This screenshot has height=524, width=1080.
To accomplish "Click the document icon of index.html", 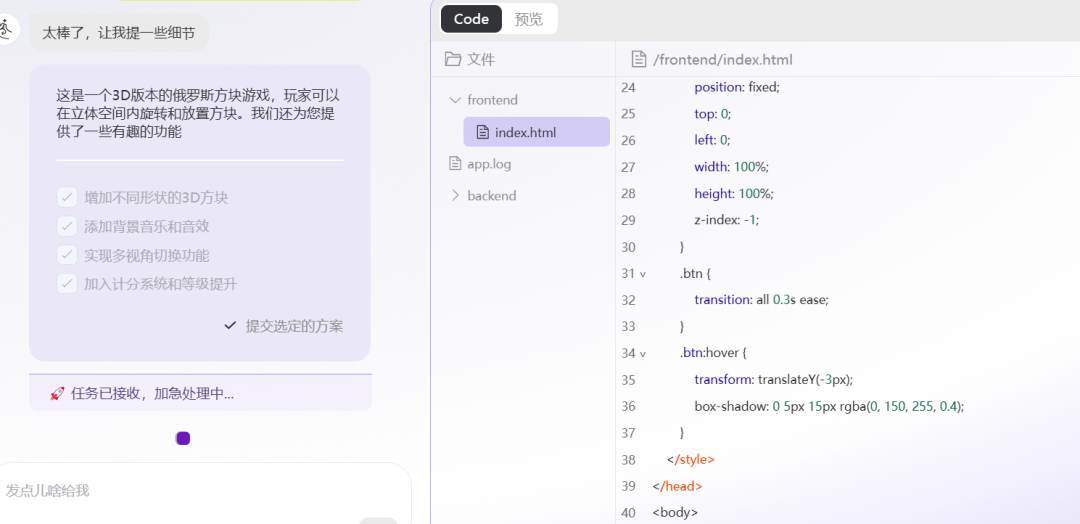I will [x=483, y=132].
